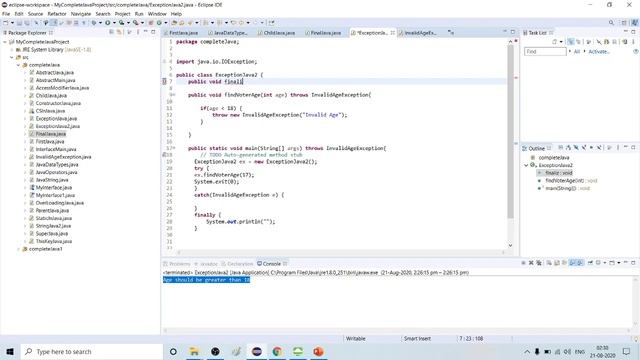The image size is (640, 360).
Task: Collapse the MyCompleteJavaProject tree node
Action: 5,42
